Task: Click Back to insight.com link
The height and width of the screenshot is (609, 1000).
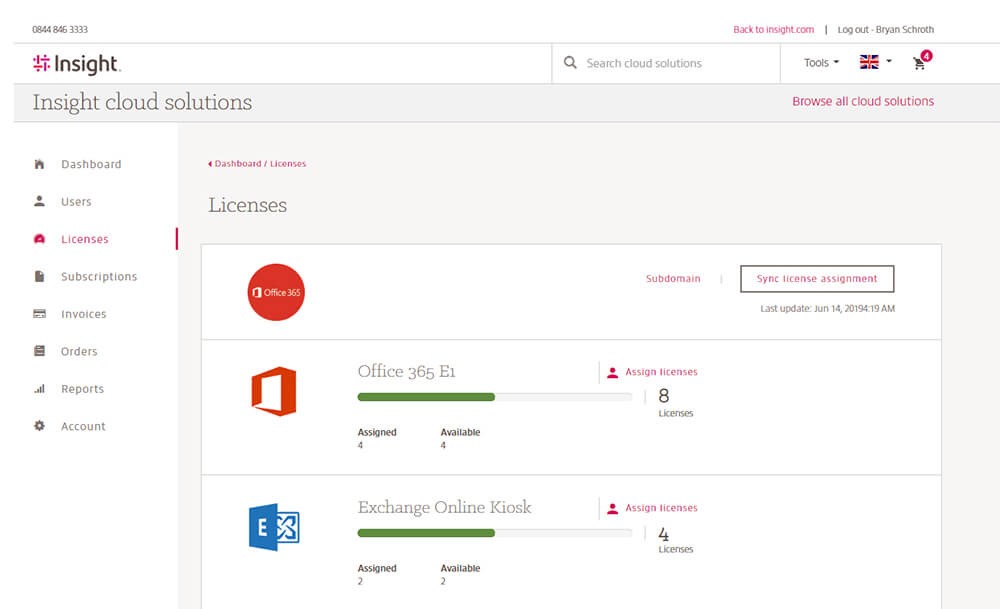Action: point(773,29)
